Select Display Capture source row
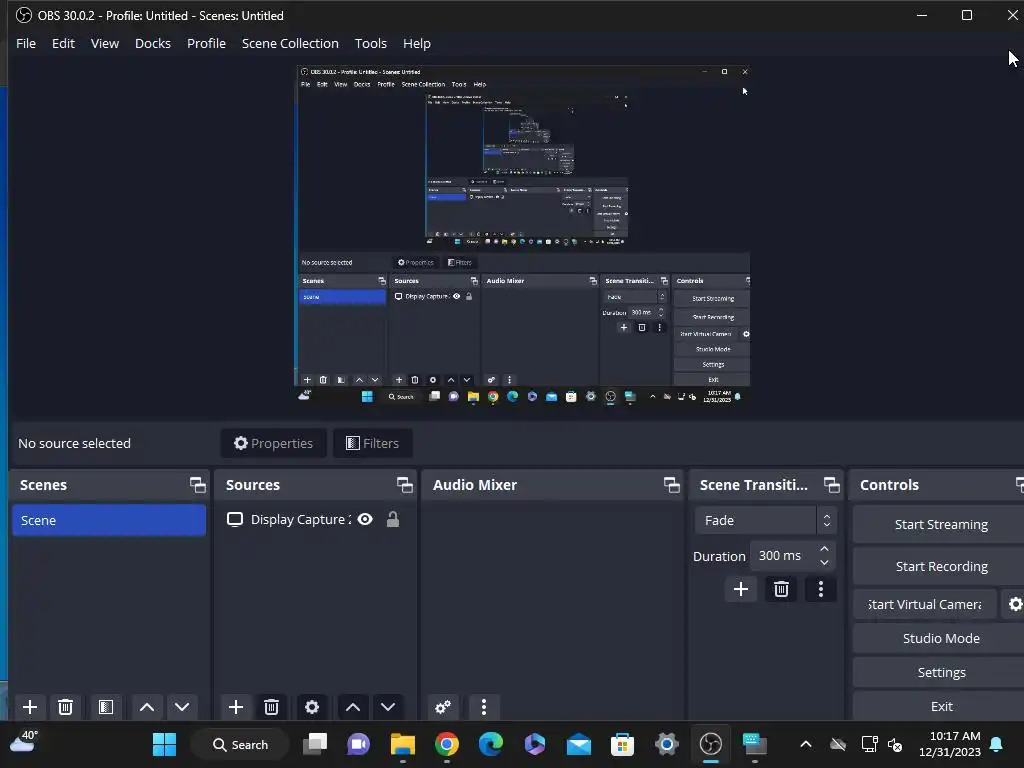Screen dimensions: 1024x768 pyautogui.click(x=315, y=519)
